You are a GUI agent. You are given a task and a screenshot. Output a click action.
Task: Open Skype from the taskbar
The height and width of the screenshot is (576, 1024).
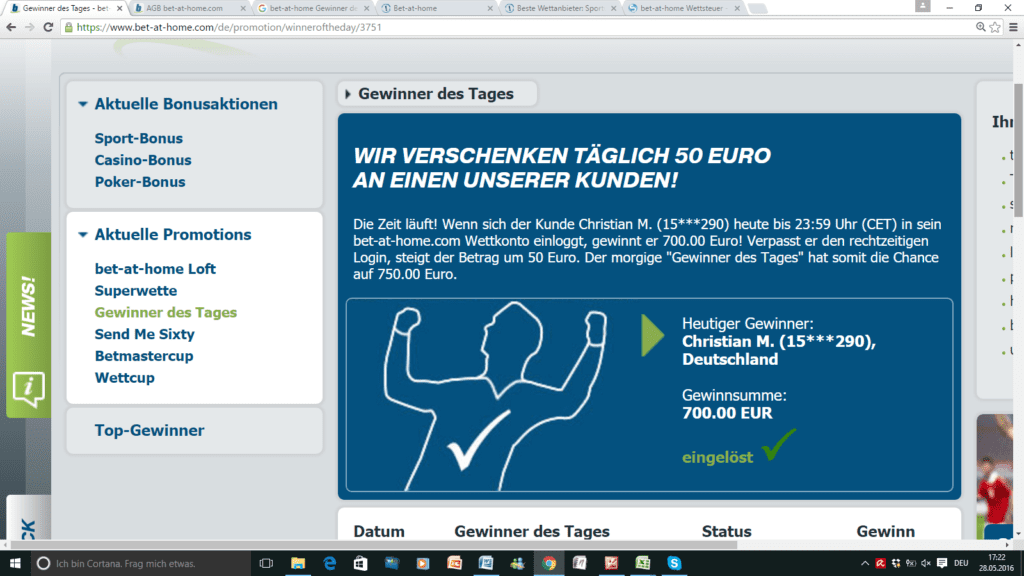point(674,563)
